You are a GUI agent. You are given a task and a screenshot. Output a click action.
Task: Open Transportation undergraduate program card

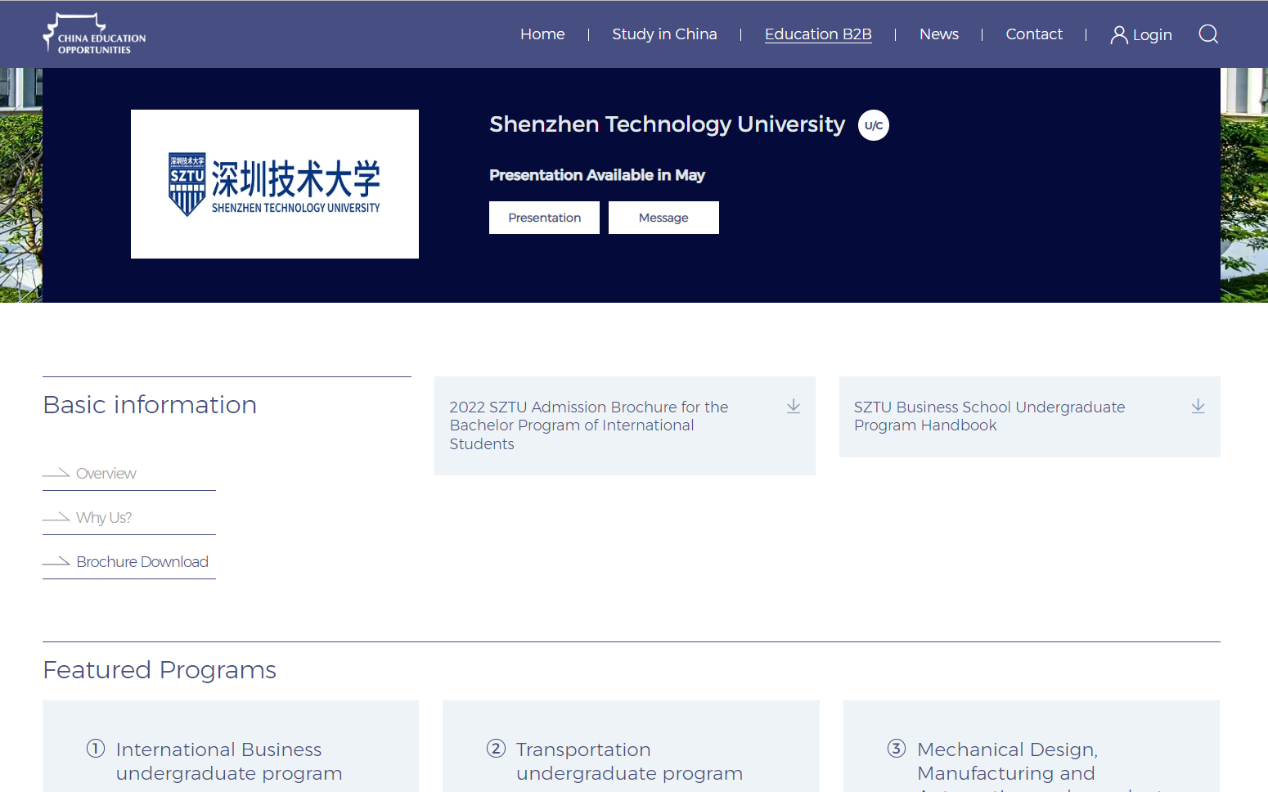pyautogui.click(x=629, y=761)
